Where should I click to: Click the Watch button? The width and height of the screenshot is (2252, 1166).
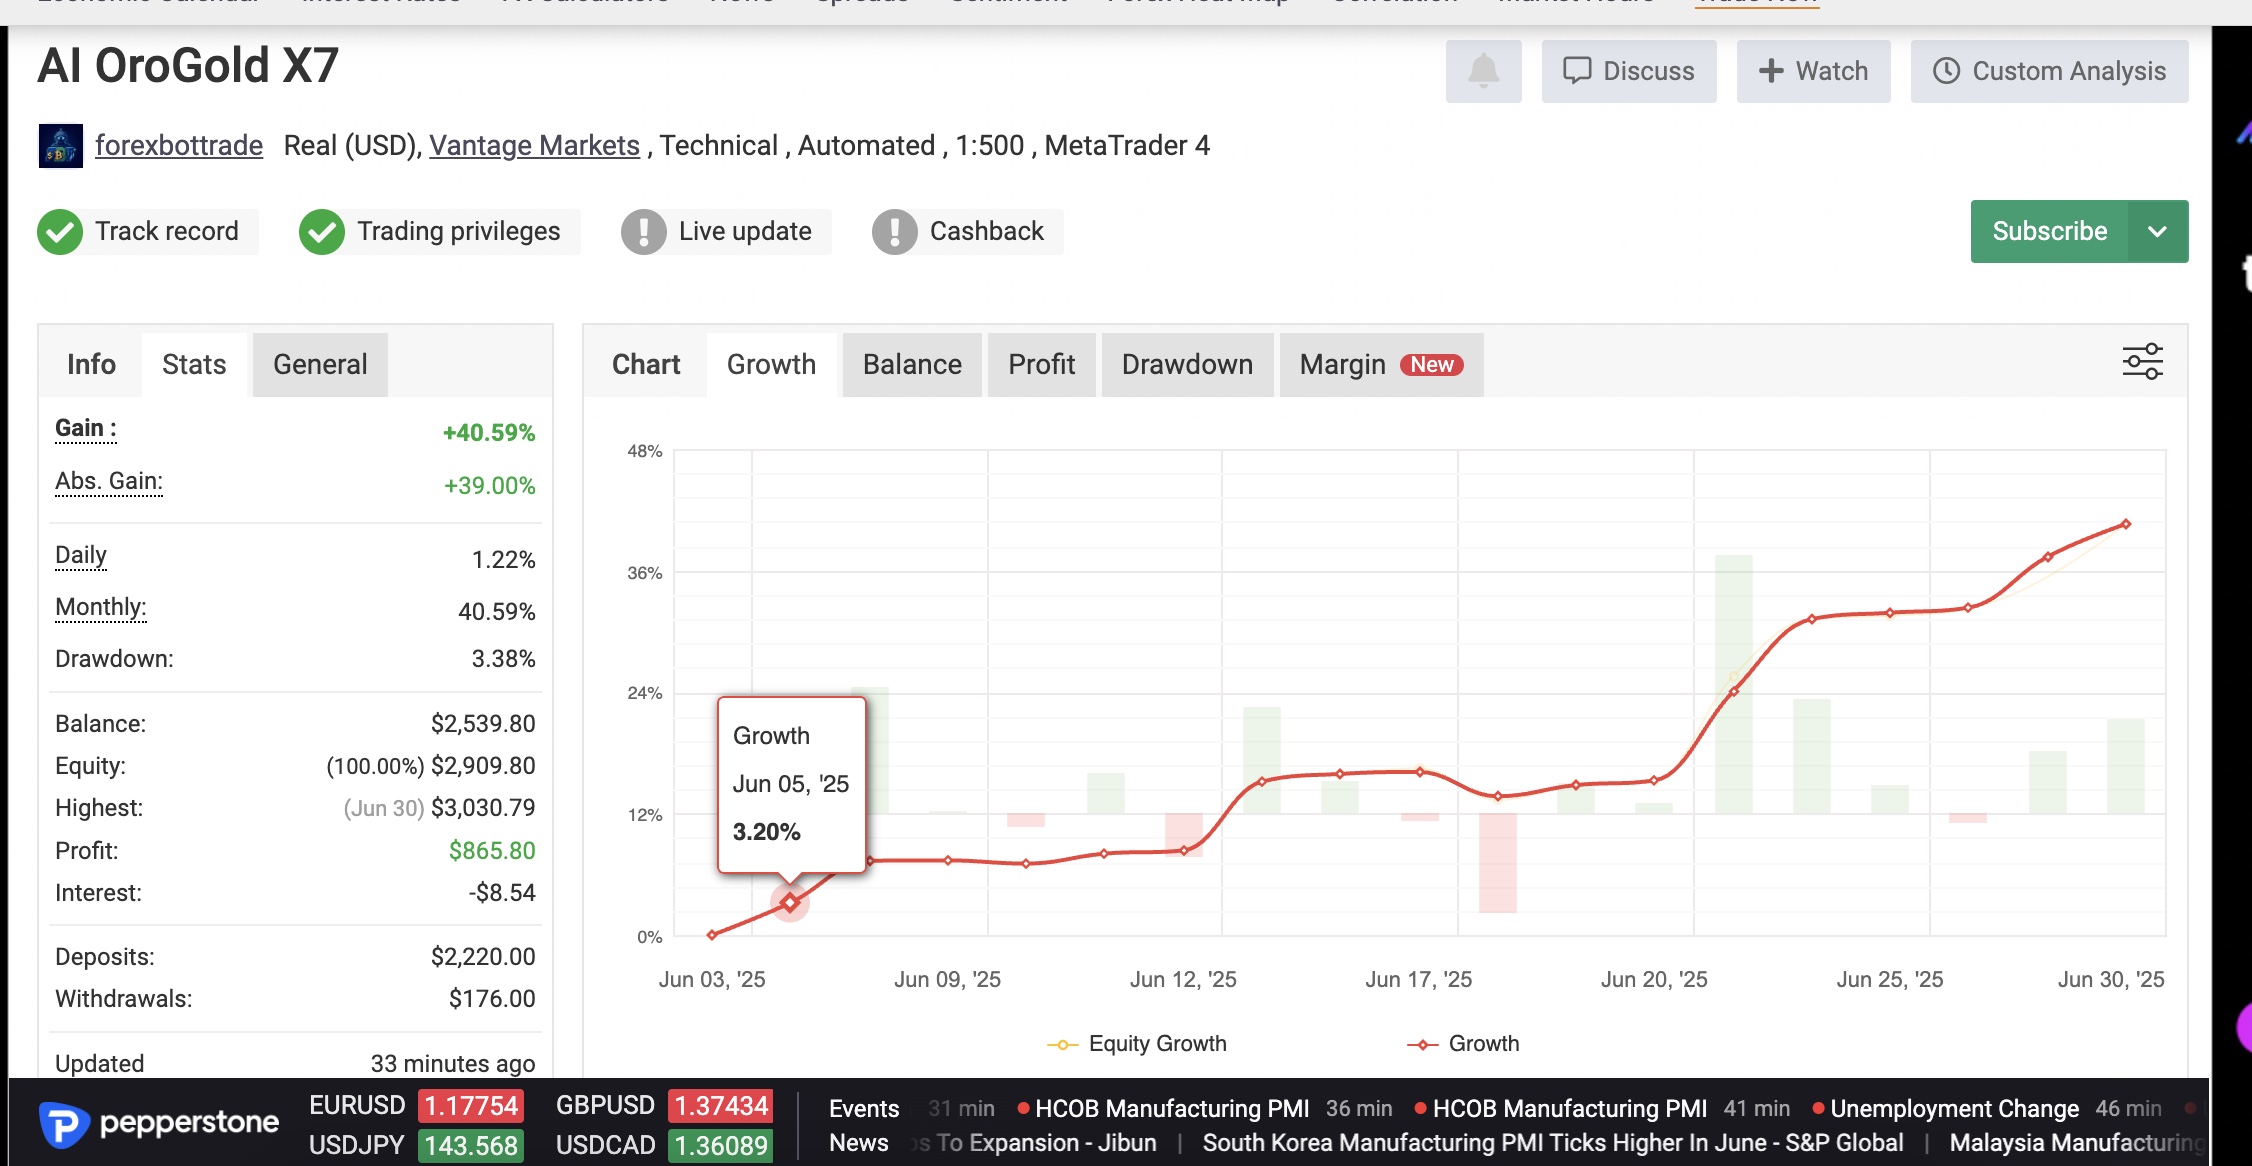click(1813, 71)
